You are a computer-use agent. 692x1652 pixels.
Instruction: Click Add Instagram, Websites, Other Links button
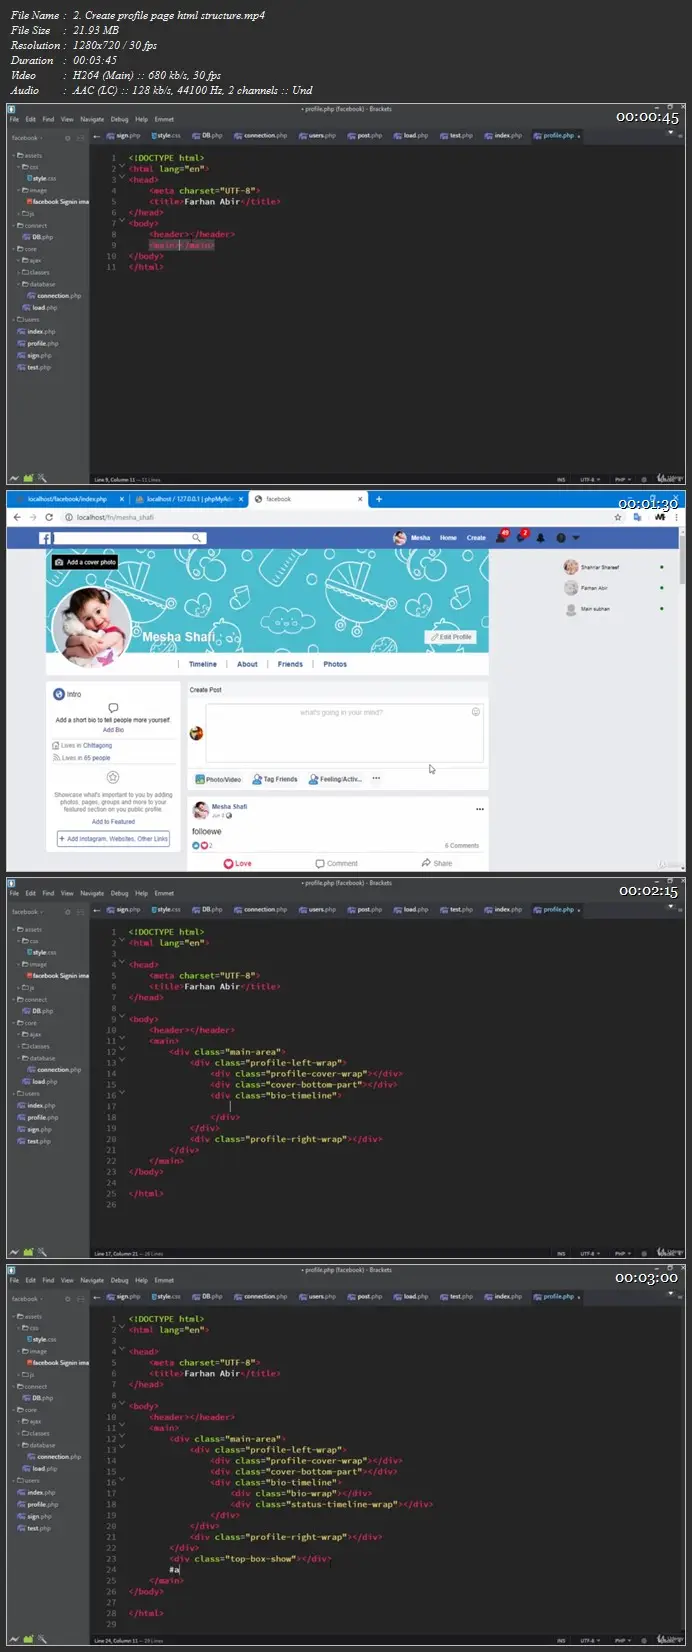point(113,839)
